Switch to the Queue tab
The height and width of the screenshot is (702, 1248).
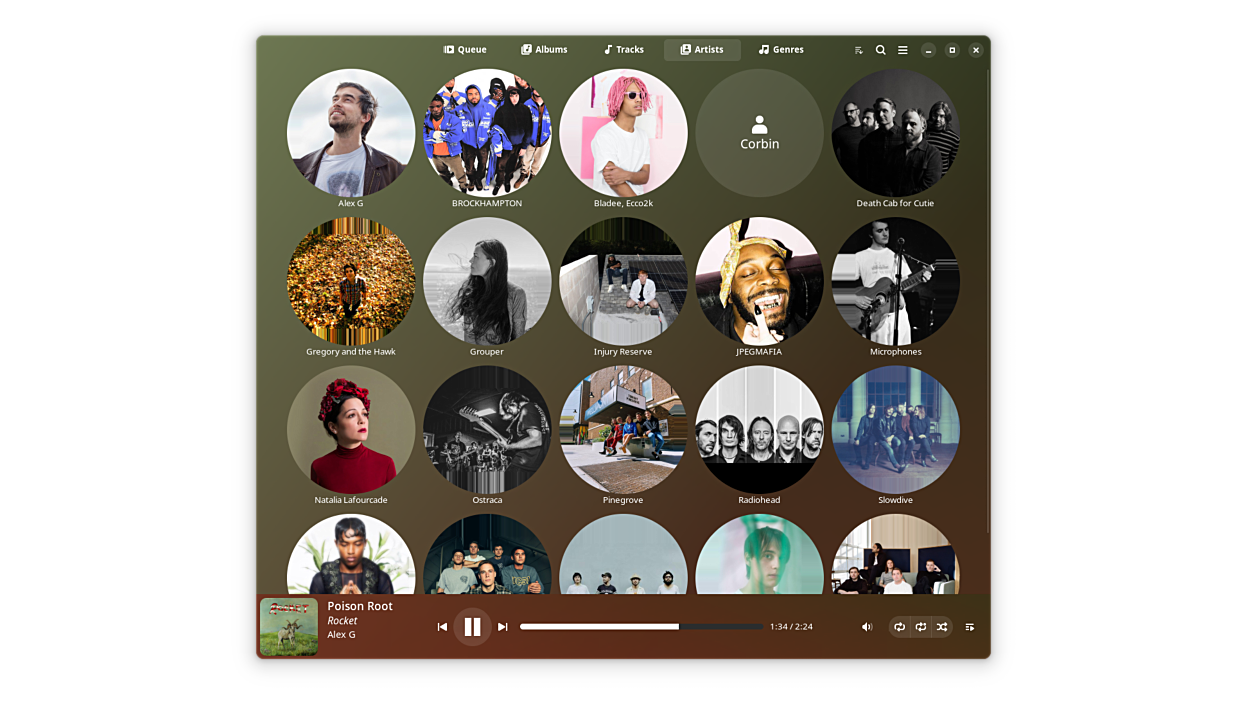point(465,50)
